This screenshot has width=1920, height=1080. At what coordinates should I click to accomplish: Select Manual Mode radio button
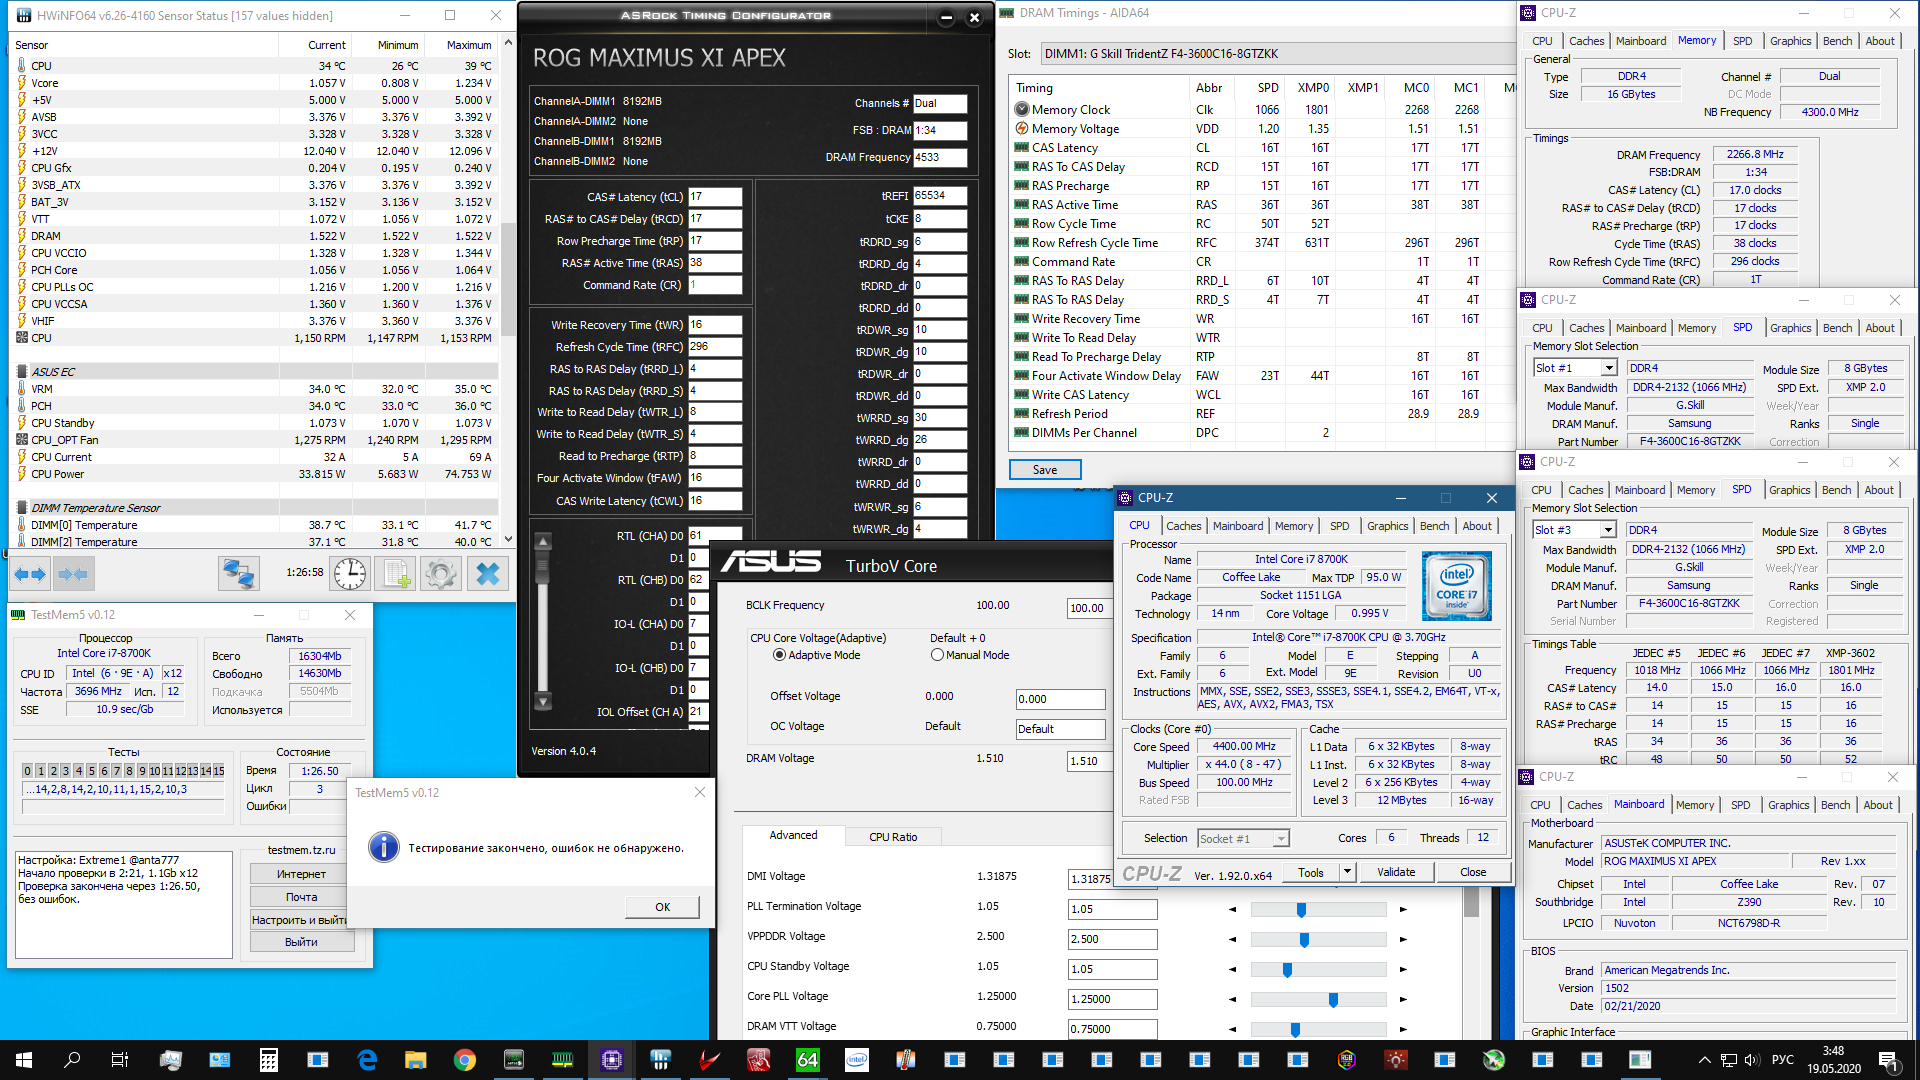pyautogui.click(x=937, y=655)
